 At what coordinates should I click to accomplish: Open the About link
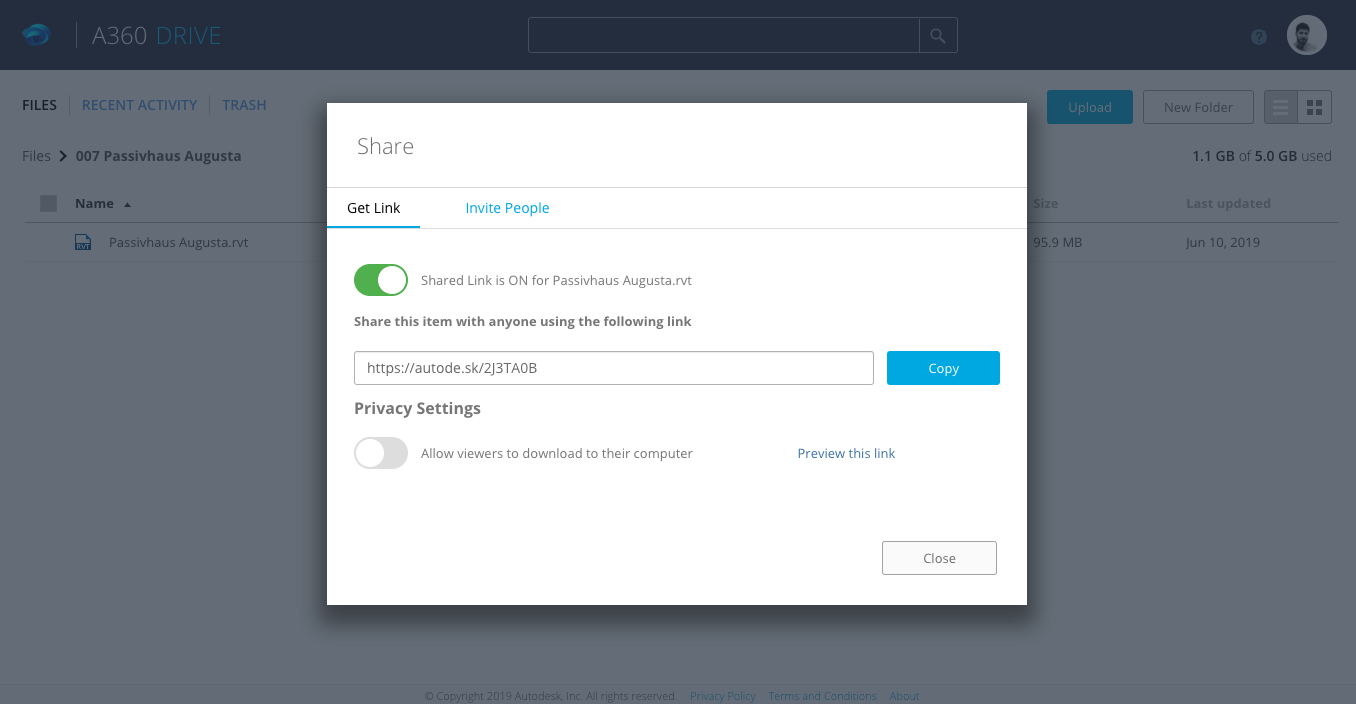(x=904, y=696)
